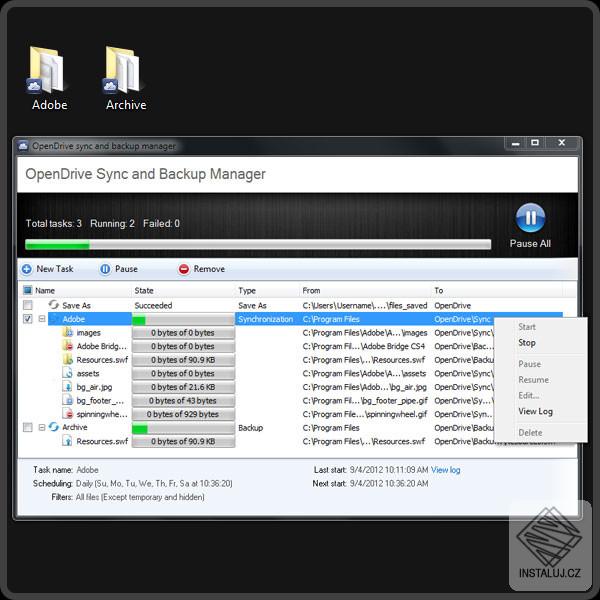Click the '0 bytes of 929 bytes' progress

coord(183,414)
